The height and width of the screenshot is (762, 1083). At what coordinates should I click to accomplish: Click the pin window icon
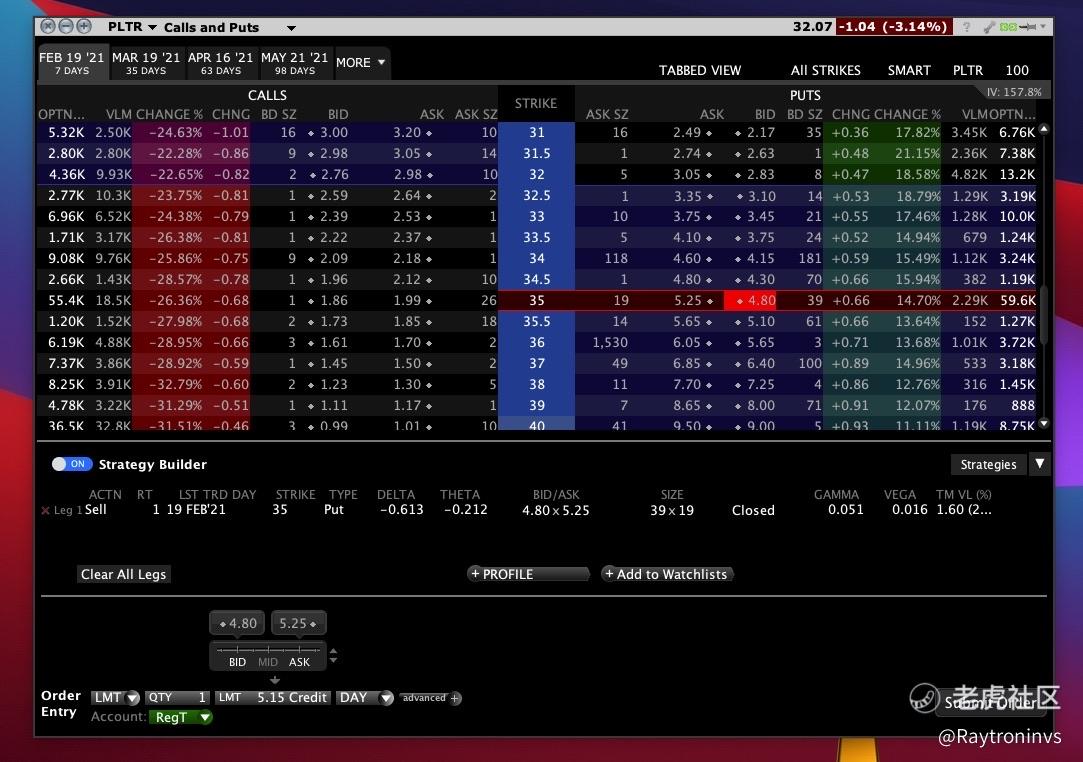(1028, 27)
